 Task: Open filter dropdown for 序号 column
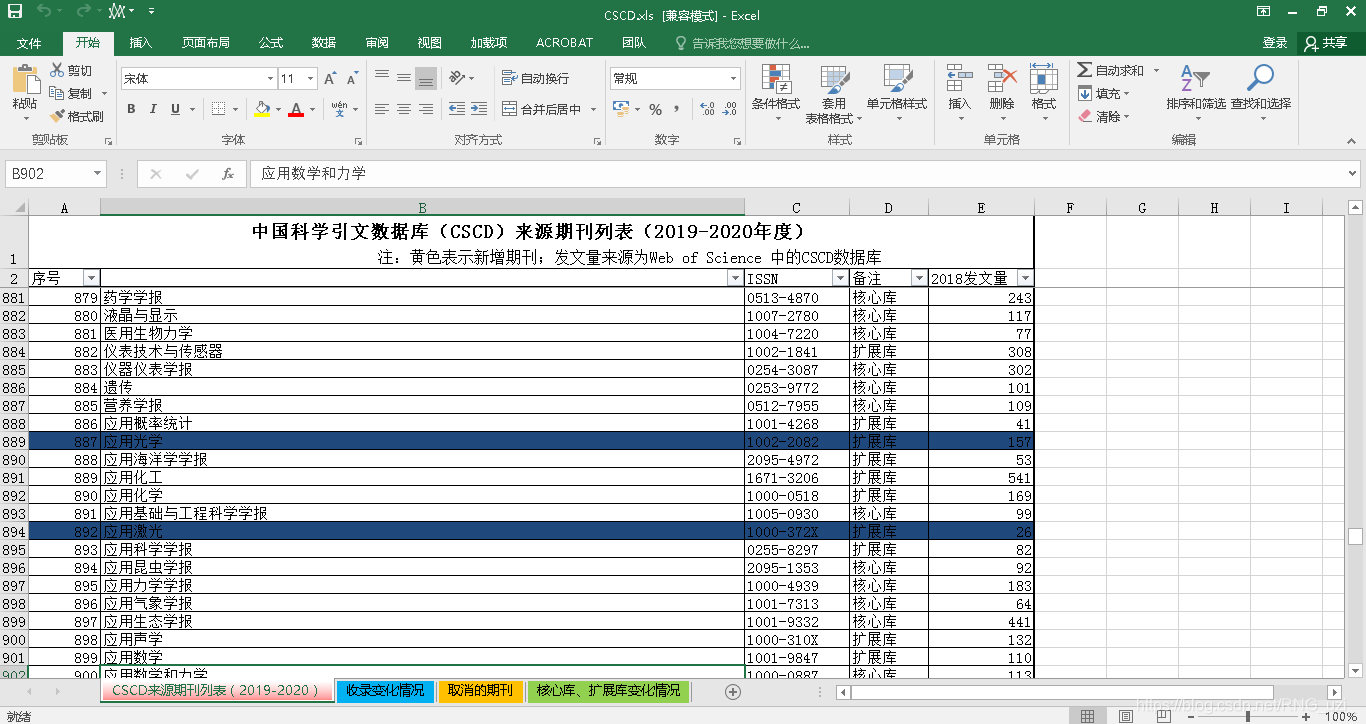point(91,278)
